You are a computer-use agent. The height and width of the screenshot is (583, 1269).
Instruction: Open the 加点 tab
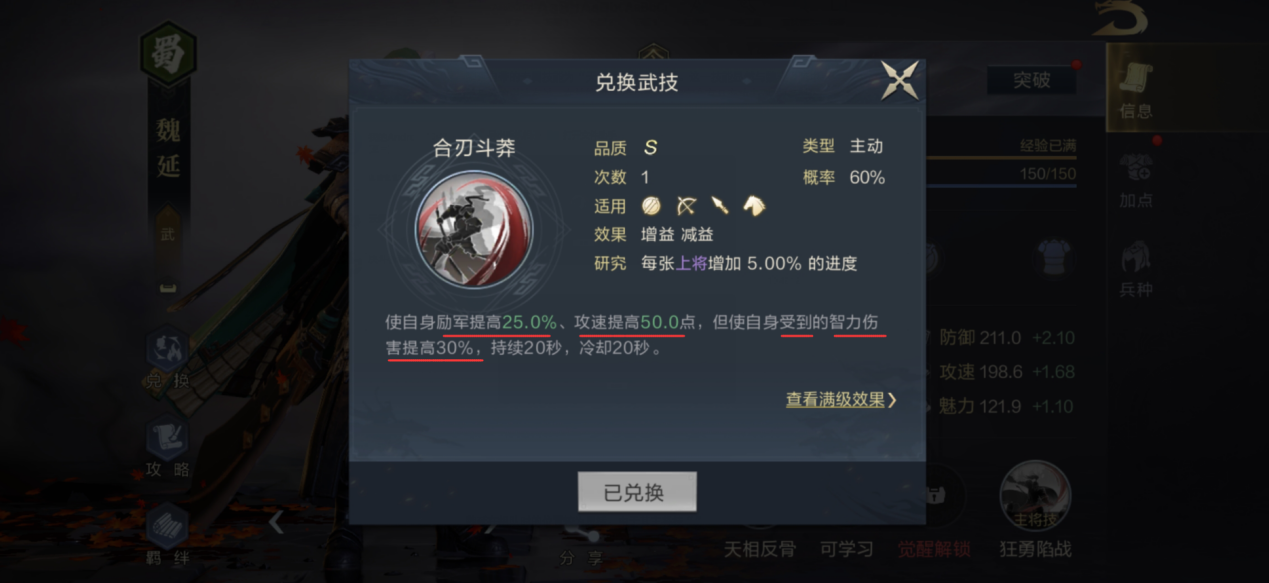1136,180
